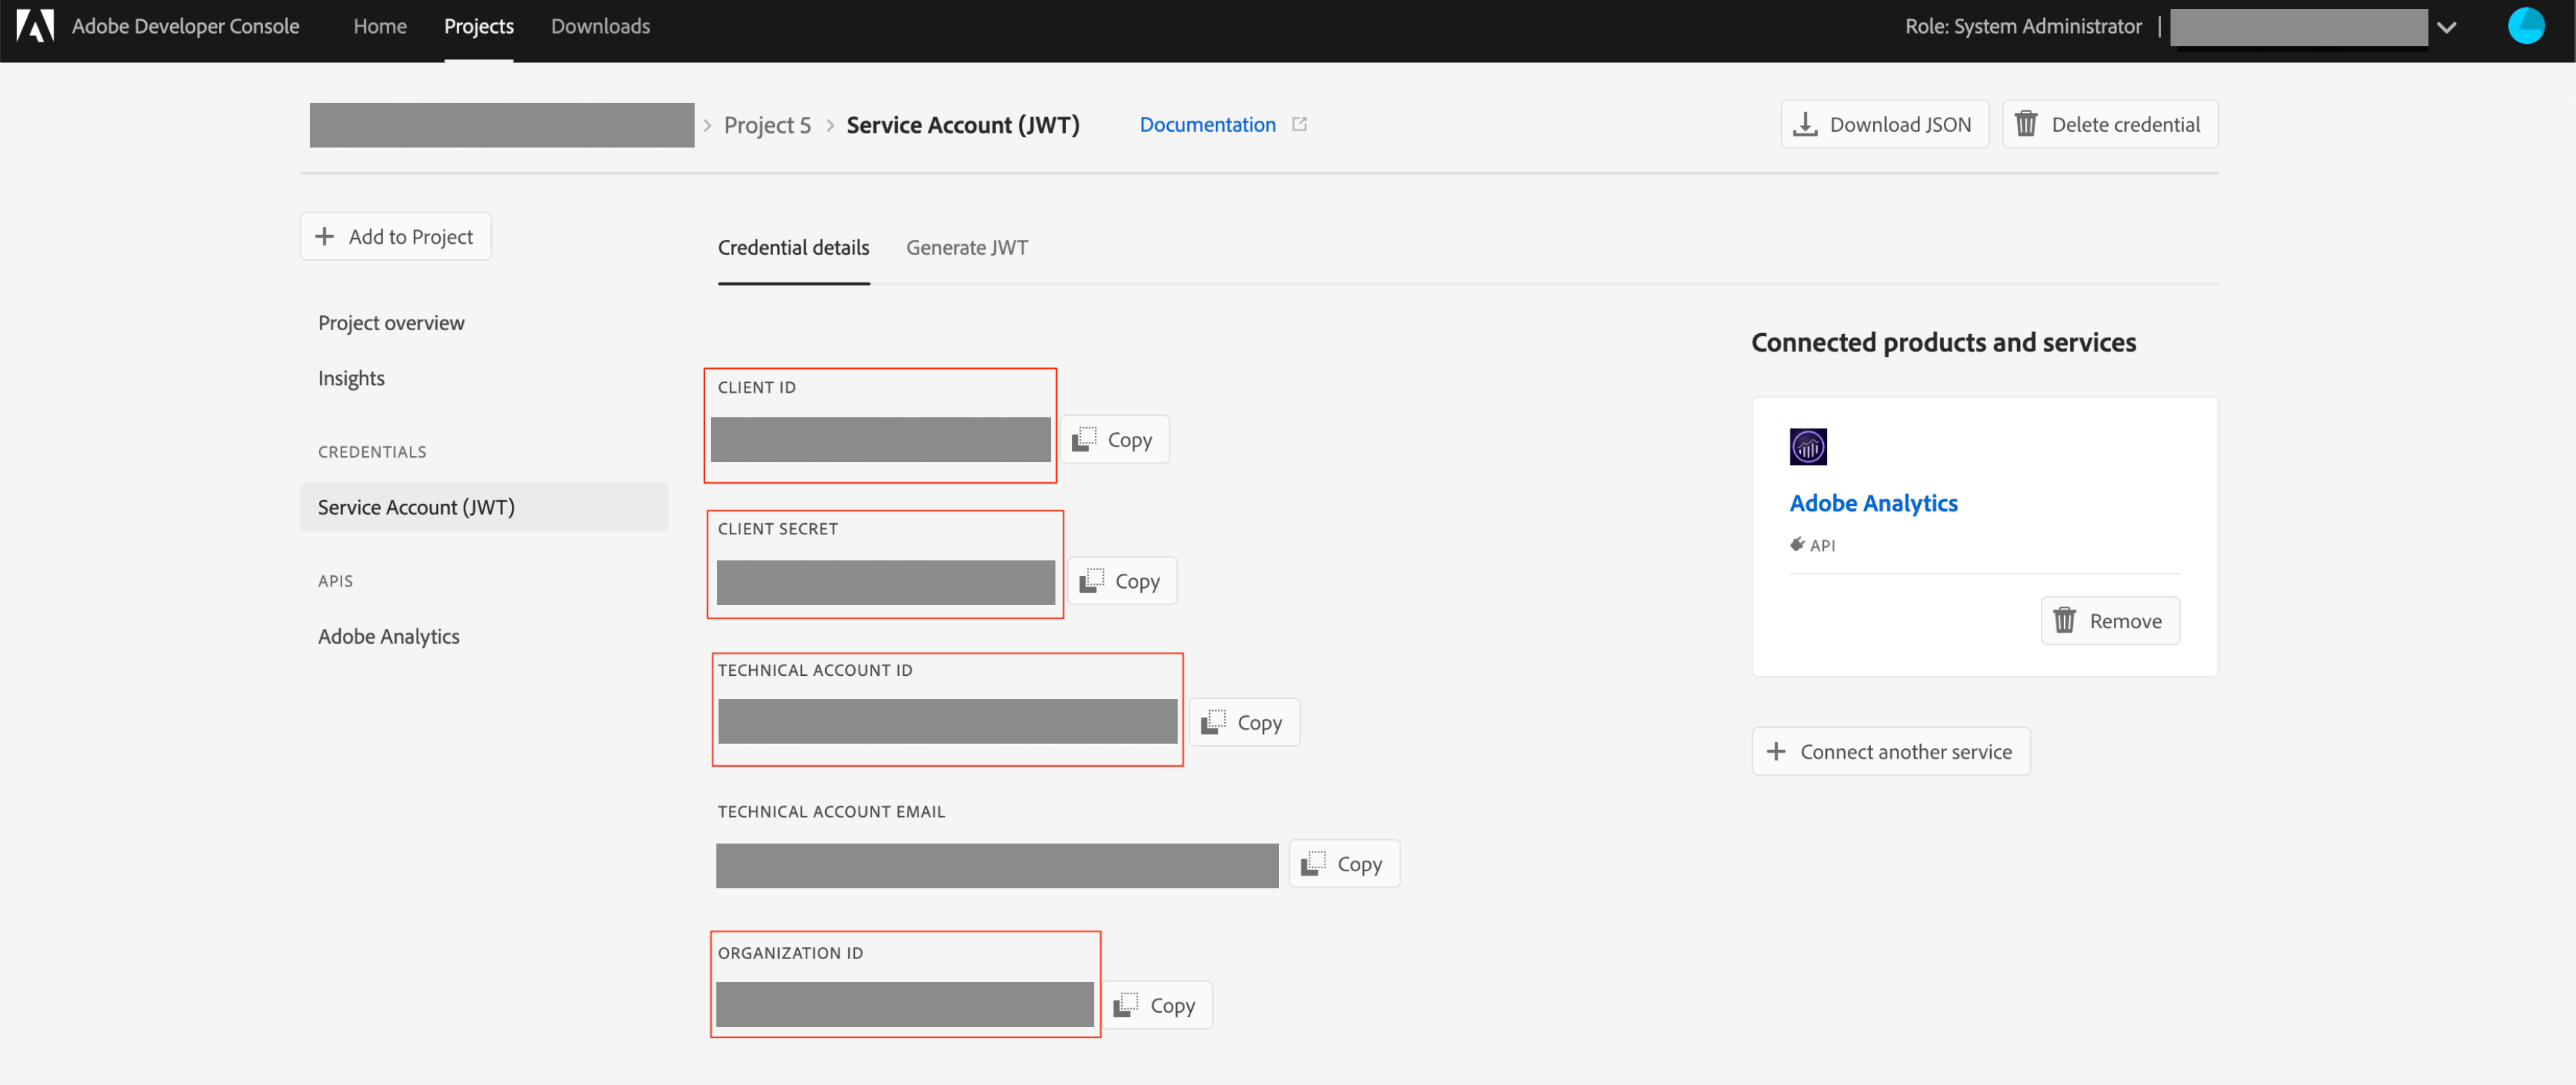This screenshot has height=1085, width=2576.
Task: Switch to Credential details tab
Action: (793, 247)
